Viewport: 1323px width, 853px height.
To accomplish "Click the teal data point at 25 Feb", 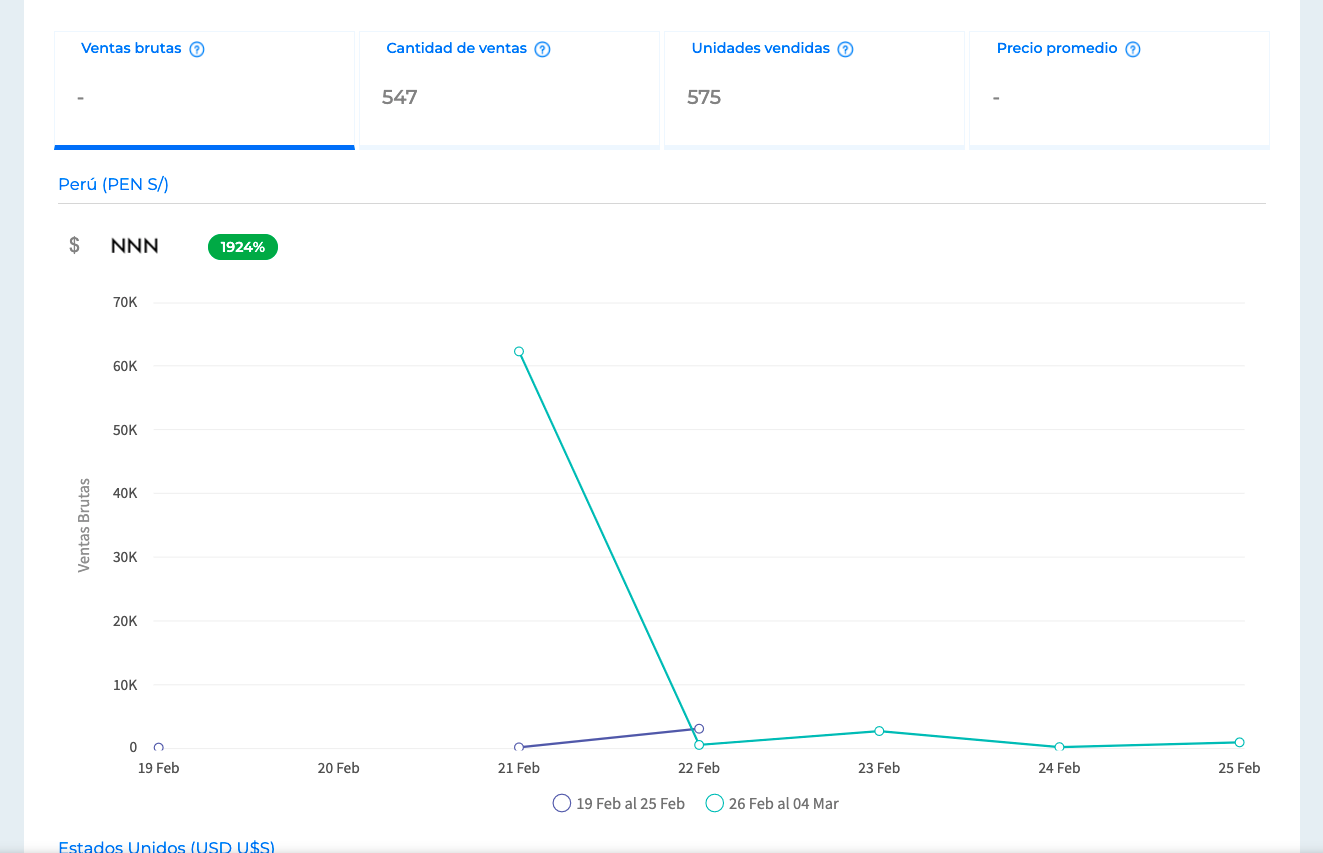I will pos(1239,742).
